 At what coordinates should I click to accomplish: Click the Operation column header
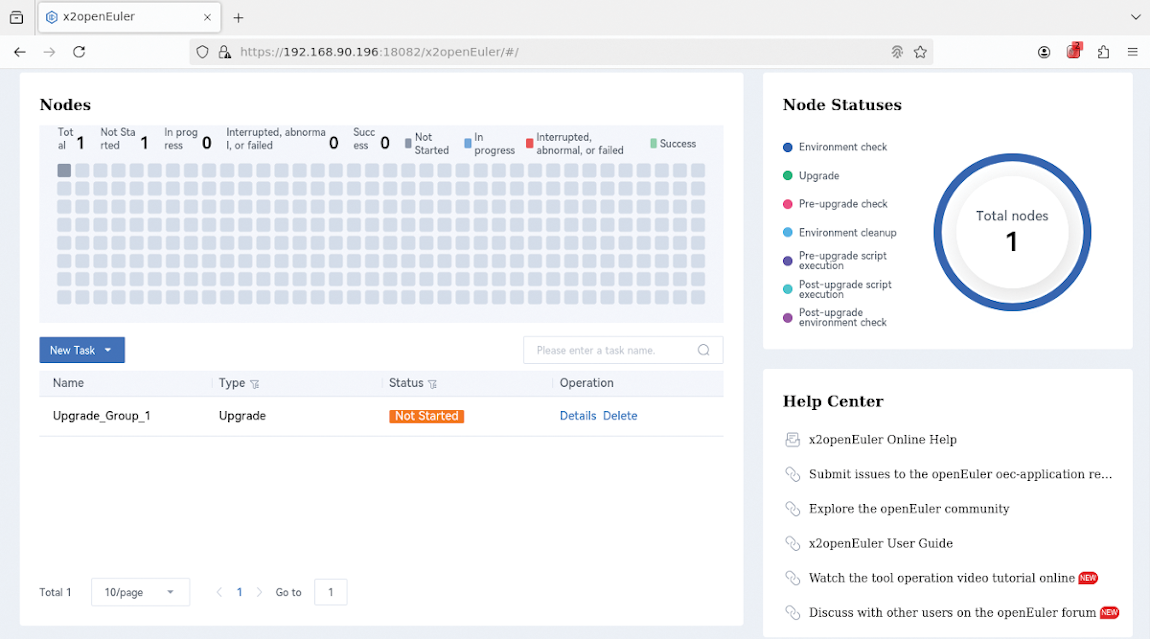(x=587, y=383)
